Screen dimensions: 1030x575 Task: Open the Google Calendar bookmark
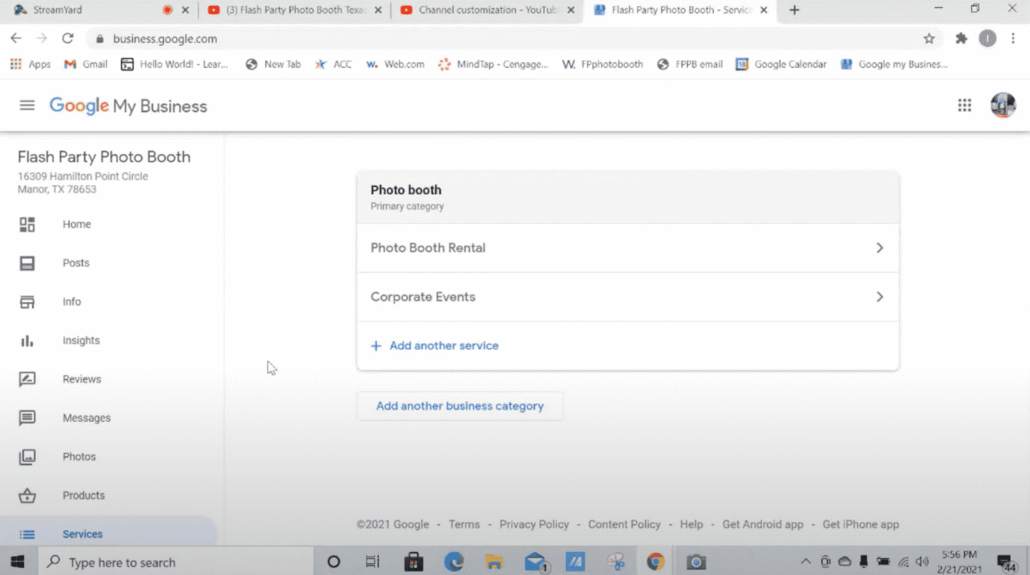click(x=781, y=64)
